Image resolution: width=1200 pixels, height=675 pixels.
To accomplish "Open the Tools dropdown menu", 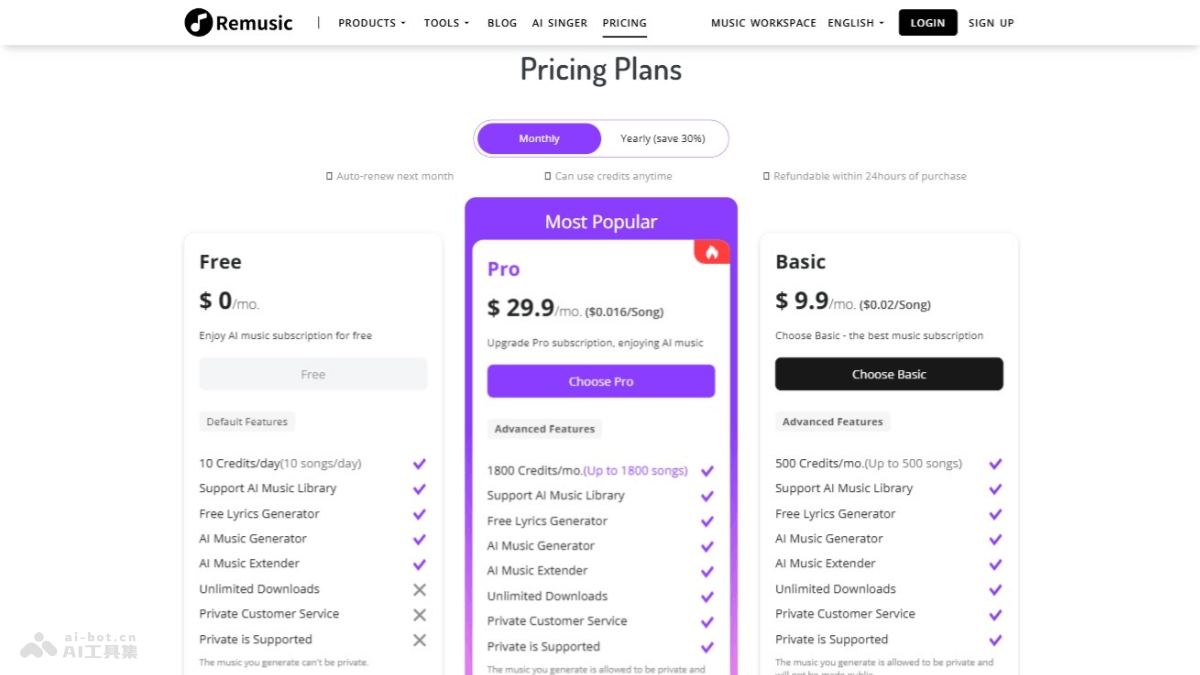I will point(446,23).
